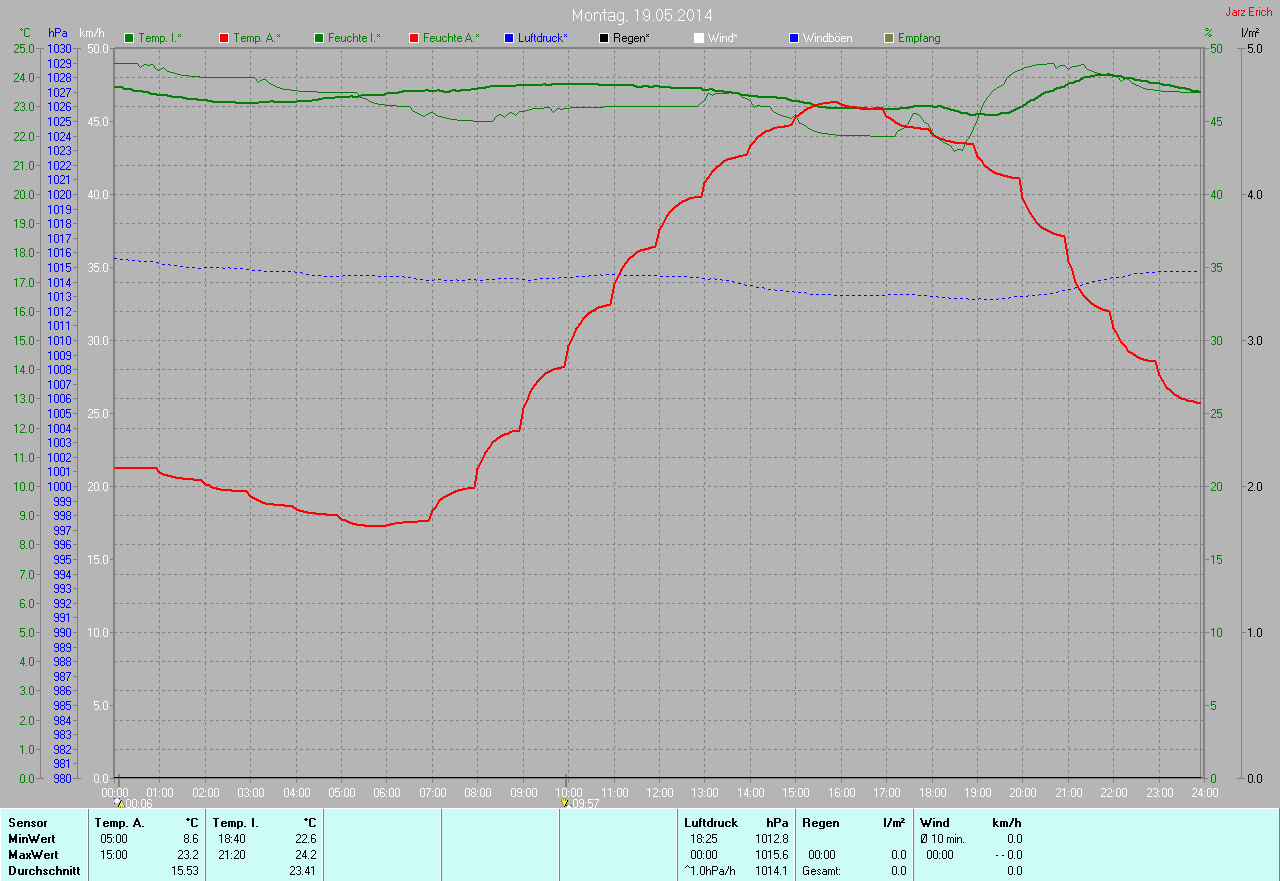Click the blue Luftdruck* legend swatch
The width and height of the screenshot is (1280, 881).
pyautogui.click(x=509, y=38)
